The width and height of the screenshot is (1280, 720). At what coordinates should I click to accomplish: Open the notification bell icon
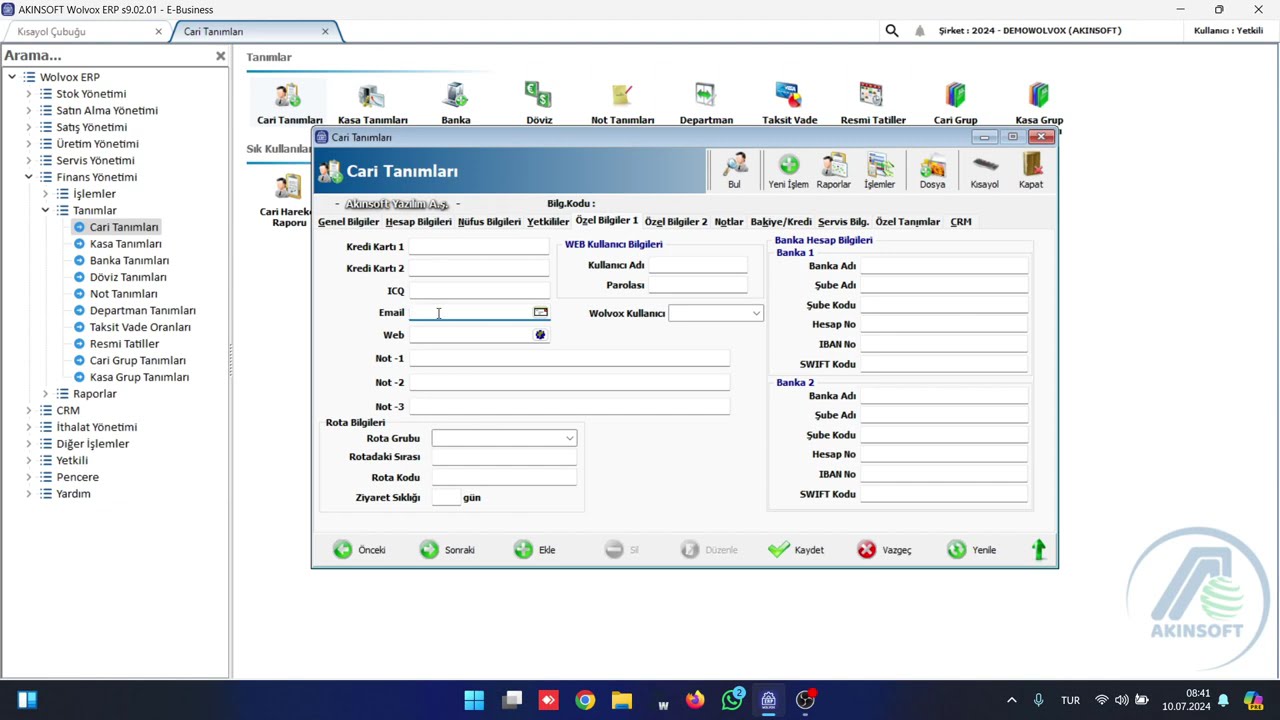(x=919, y=31)
